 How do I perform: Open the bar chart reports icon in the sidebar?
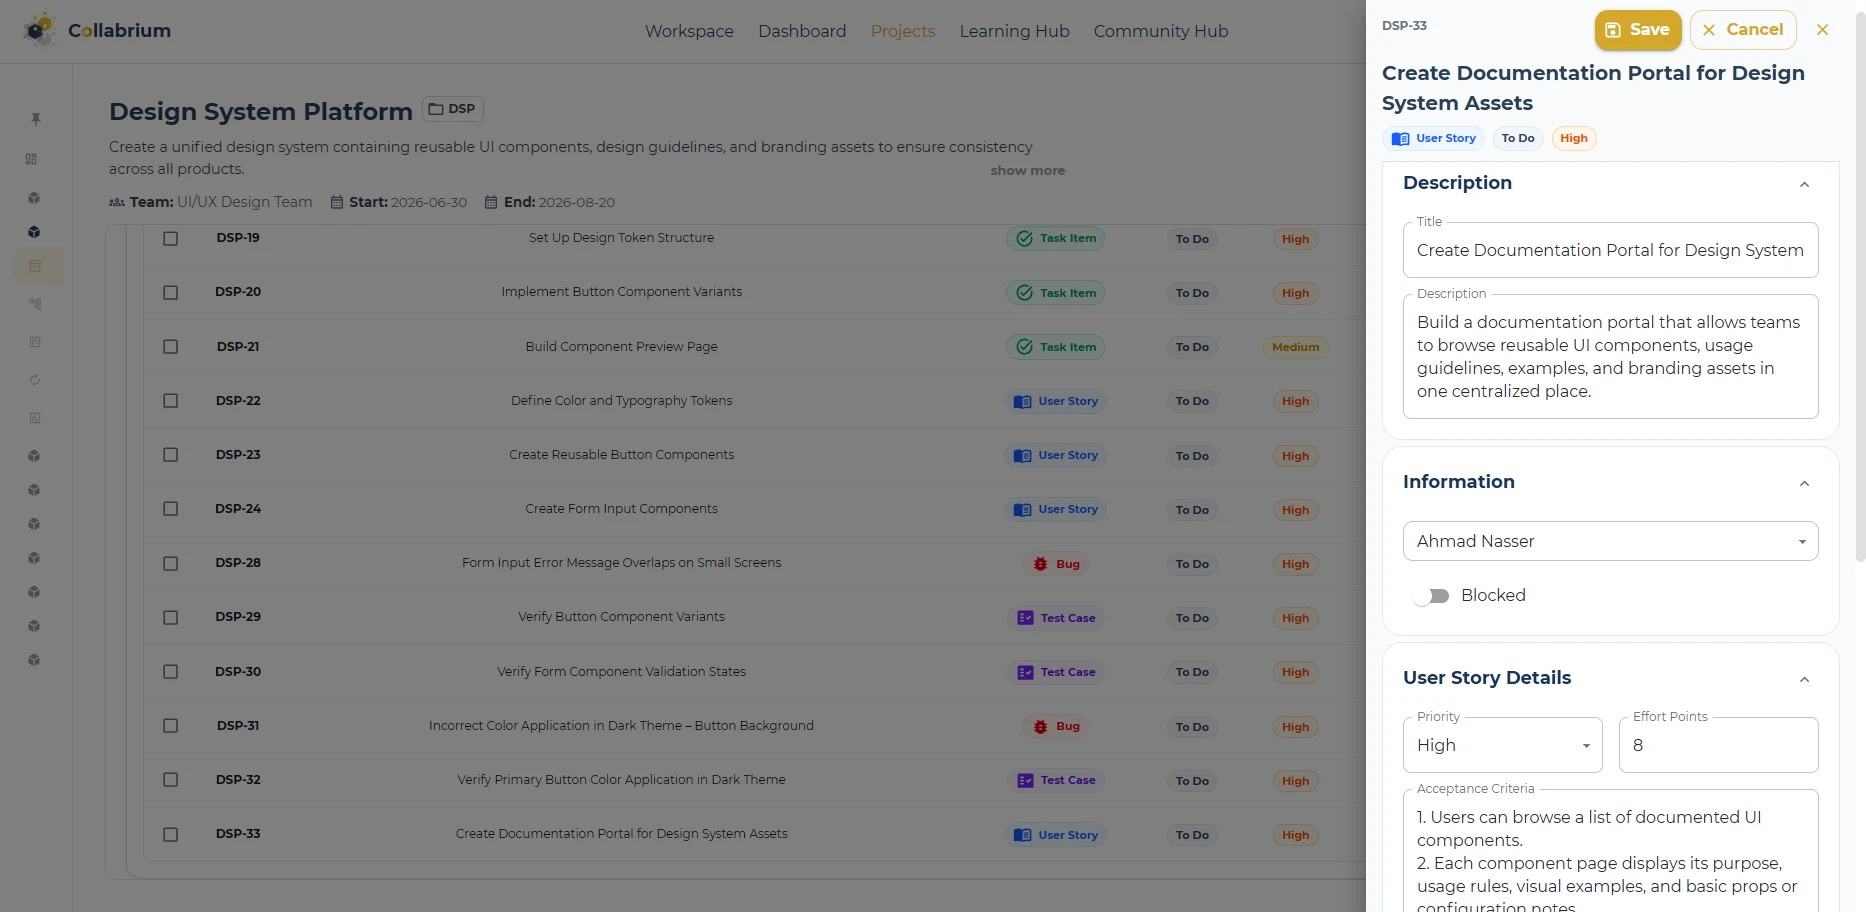[35, 418]
